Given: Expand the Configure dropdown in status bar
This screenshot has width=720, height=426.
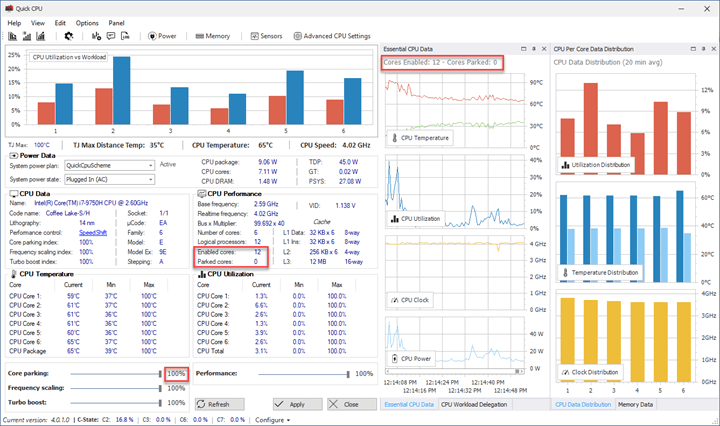Looking at the screenshot, I should [x=273, y=420].
